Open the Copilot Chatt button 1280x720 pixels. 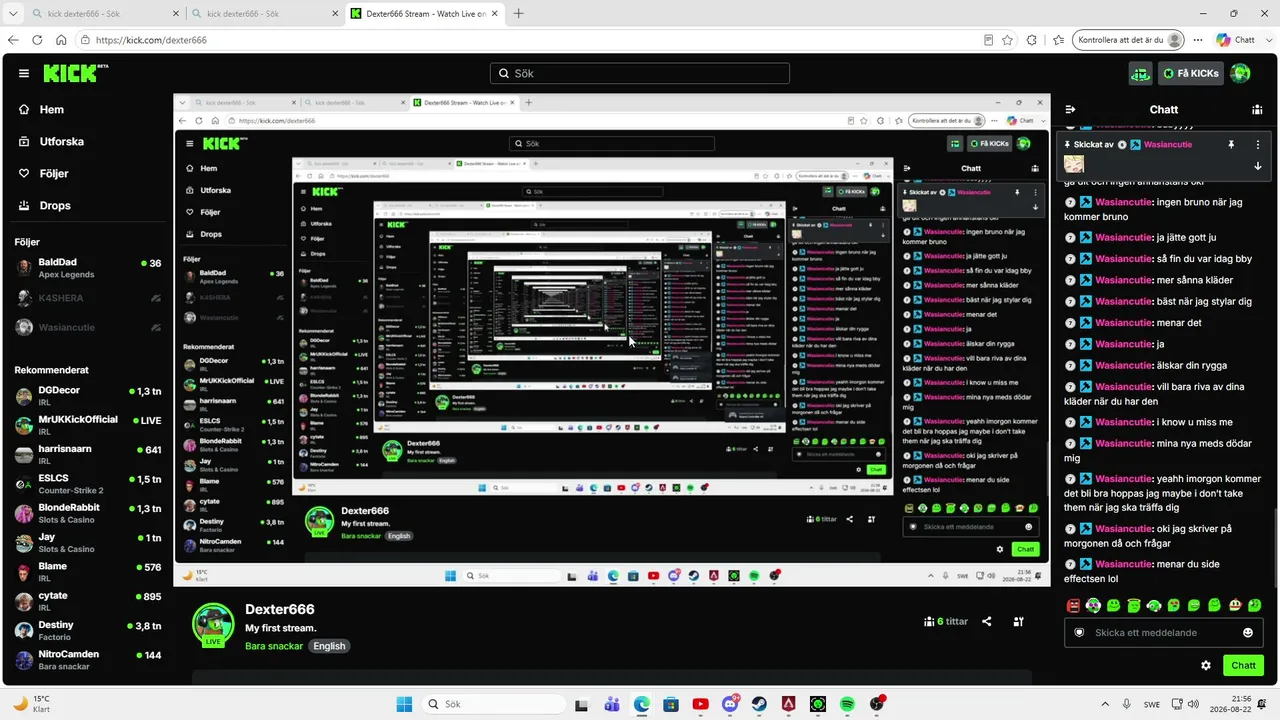pyautogui.click(x=1235, y=40)
